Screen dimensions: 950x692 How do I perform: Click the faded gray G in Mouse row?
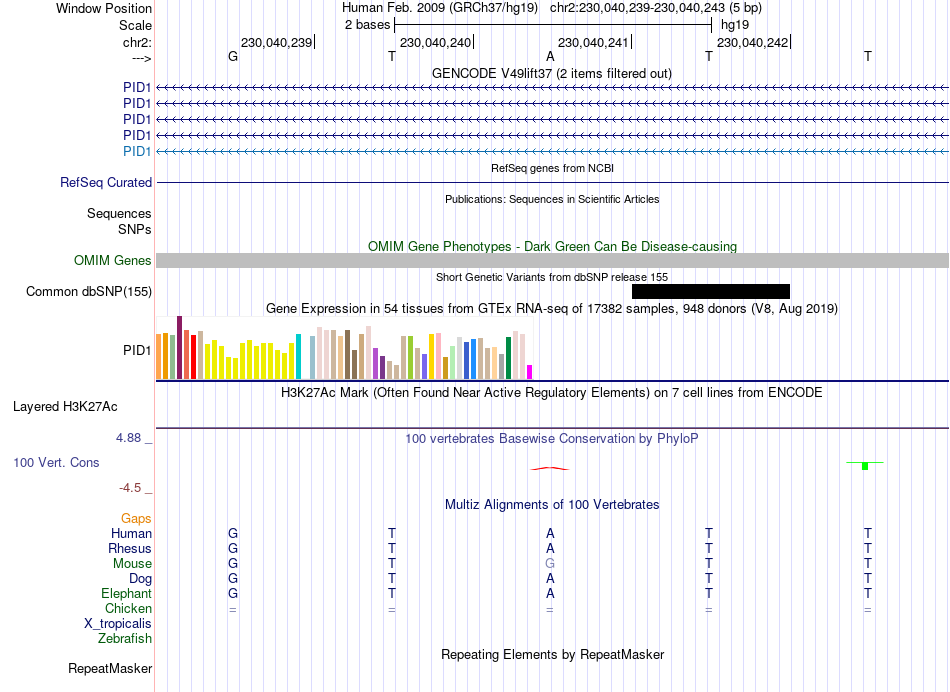[550, 564]
